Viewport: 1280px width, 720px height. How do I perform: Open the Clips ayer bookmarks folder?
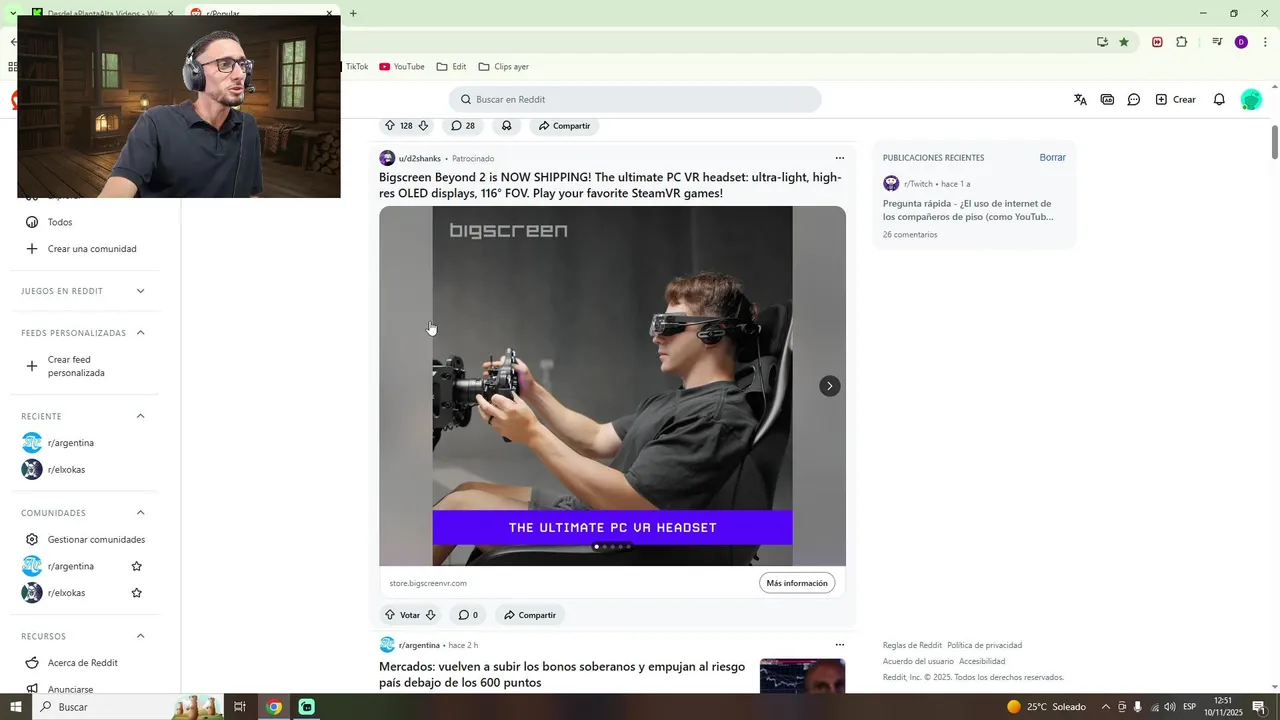(x=504, y=67)
